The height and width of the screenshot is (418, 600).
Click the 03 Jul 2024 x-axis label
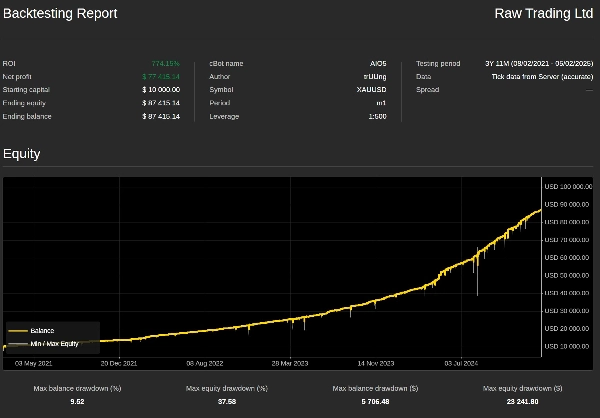point(462,363)
